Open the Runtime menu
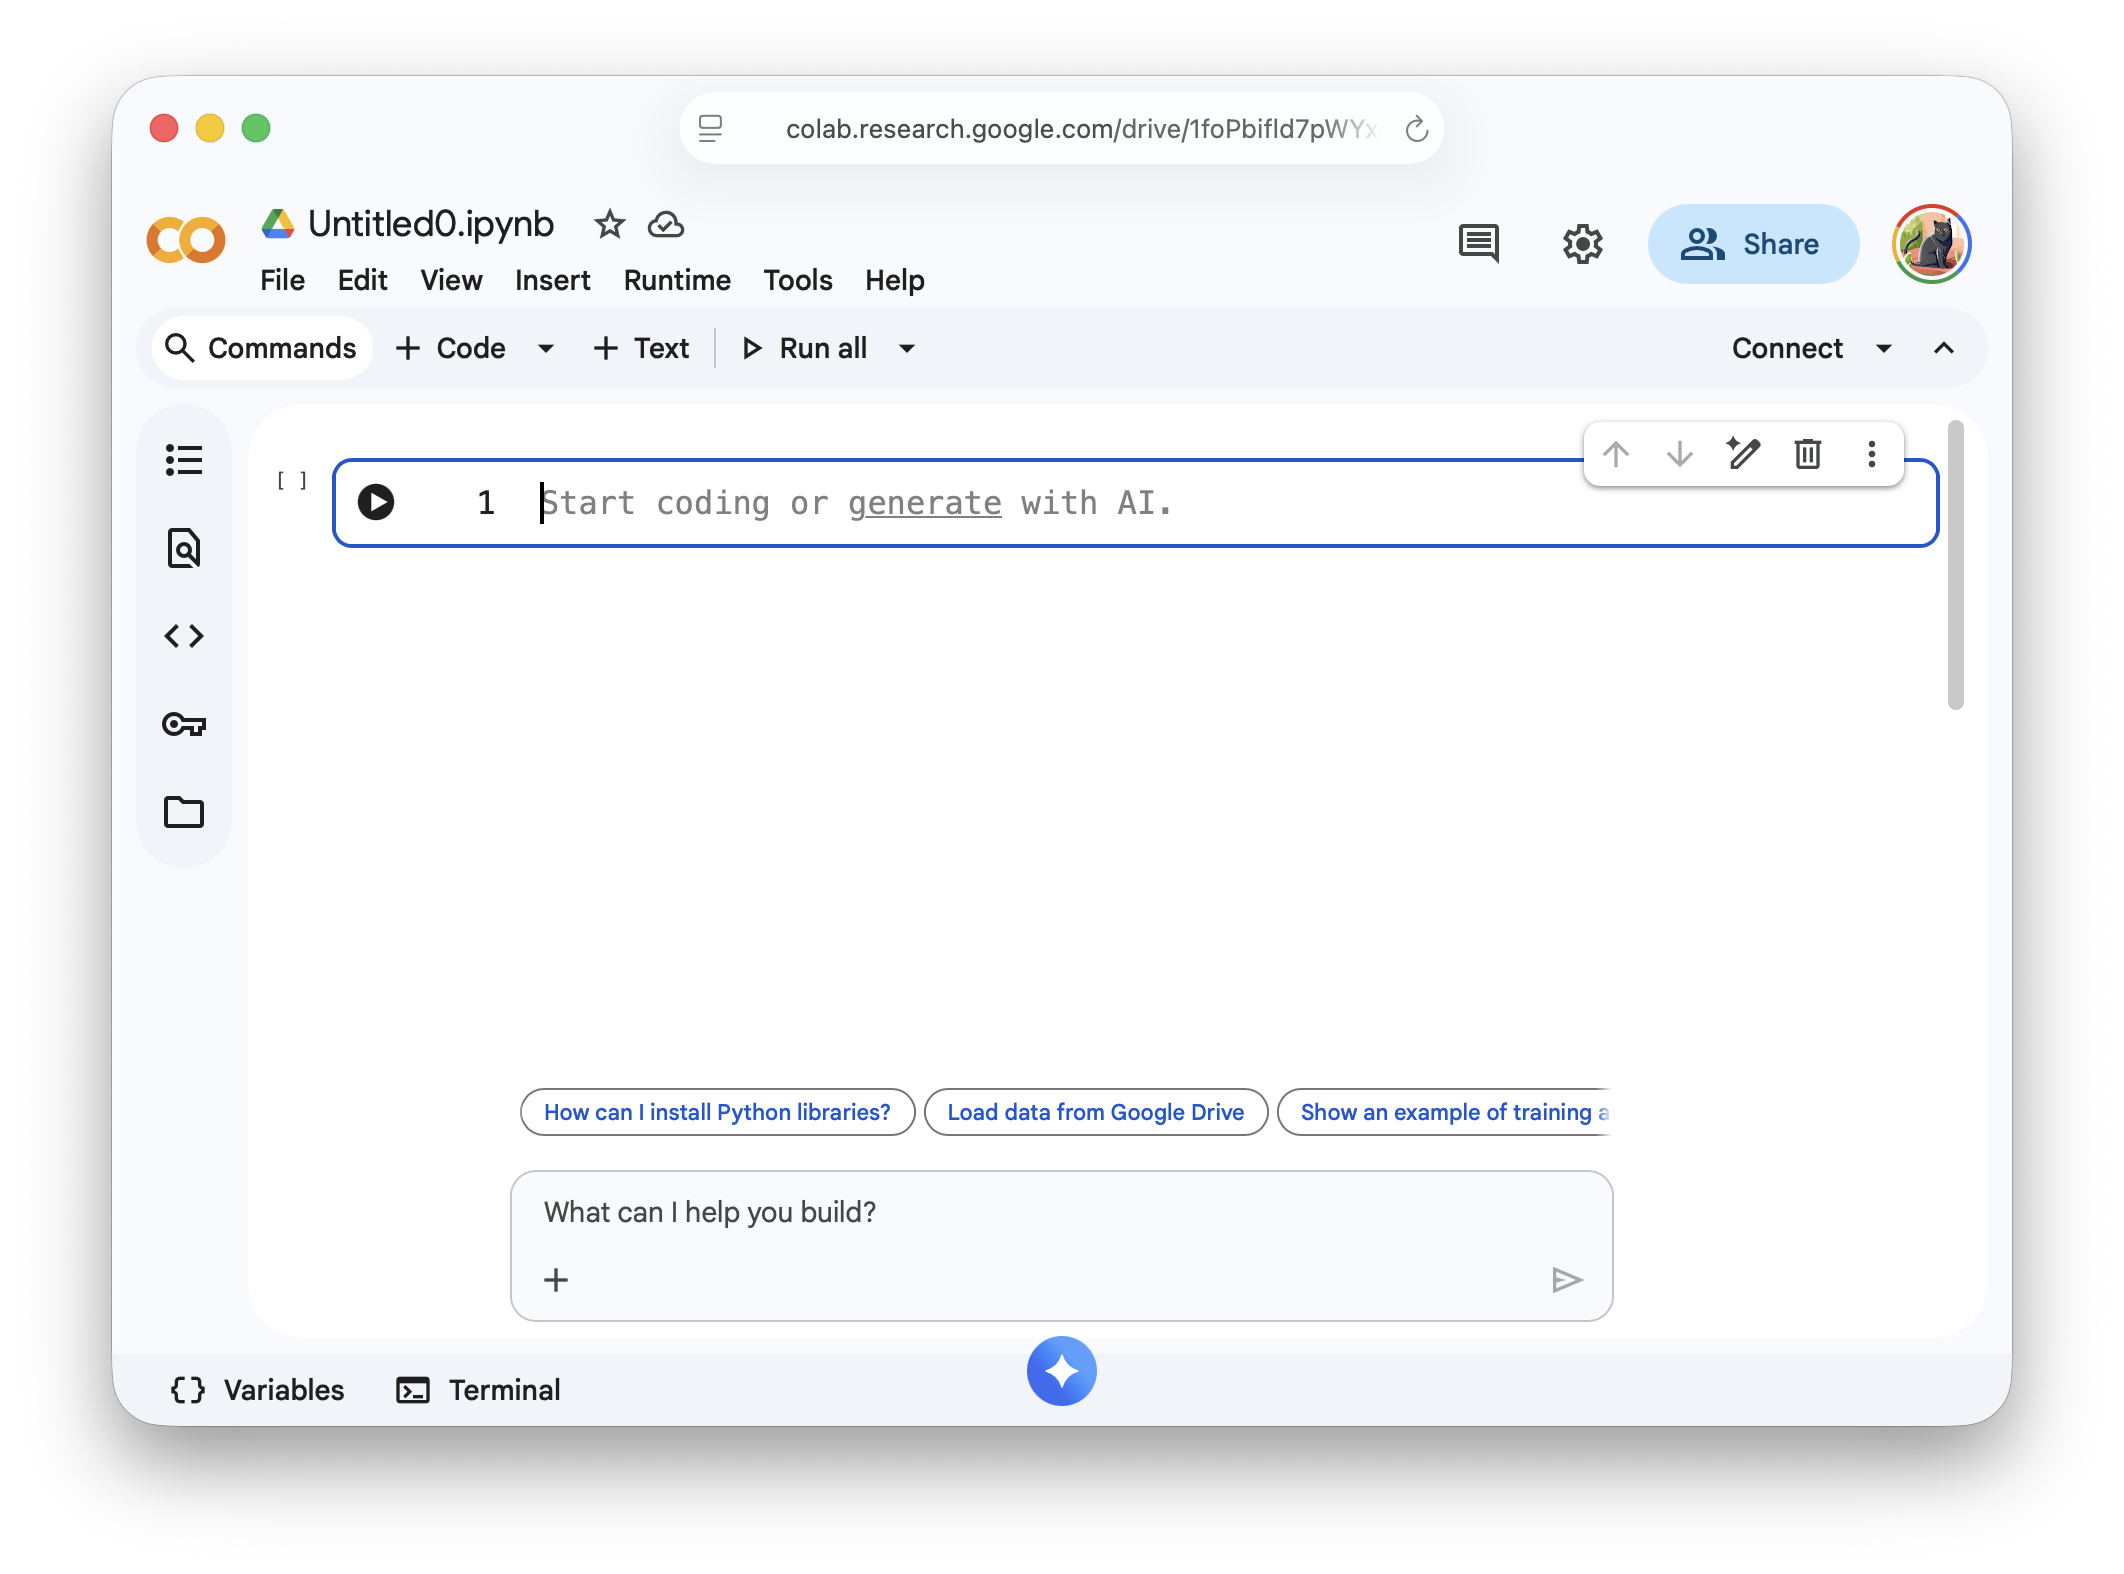The width and height of the screenshot is (2124, 1574). [677, 280]
